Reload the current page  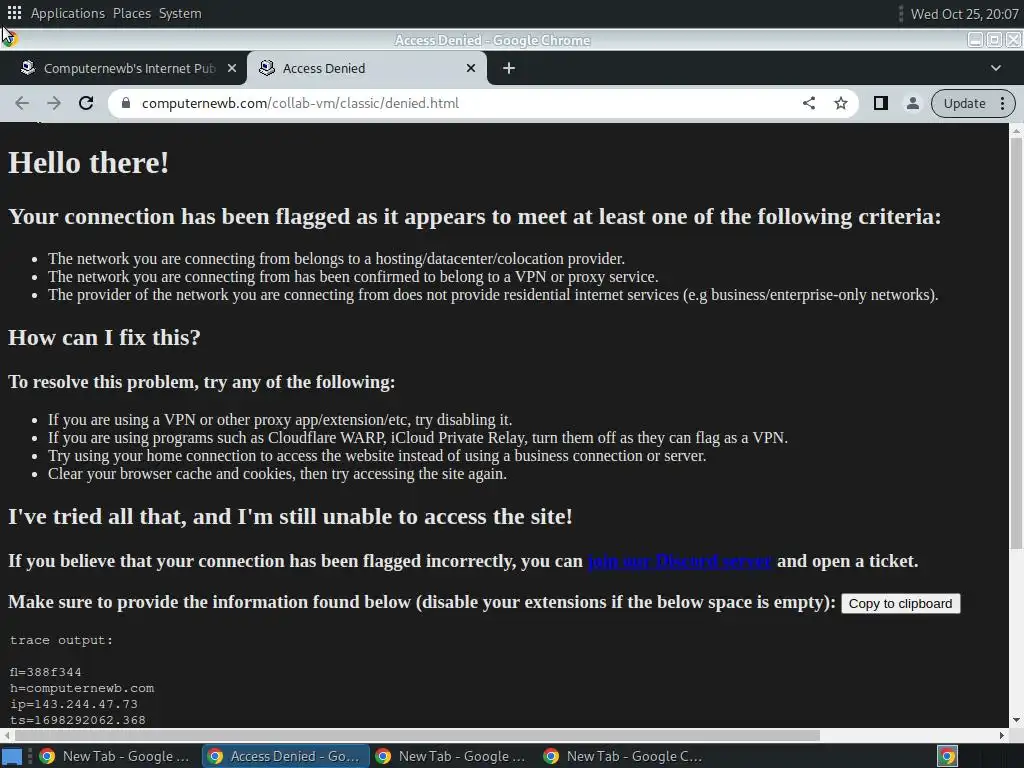tap(86, 103)
